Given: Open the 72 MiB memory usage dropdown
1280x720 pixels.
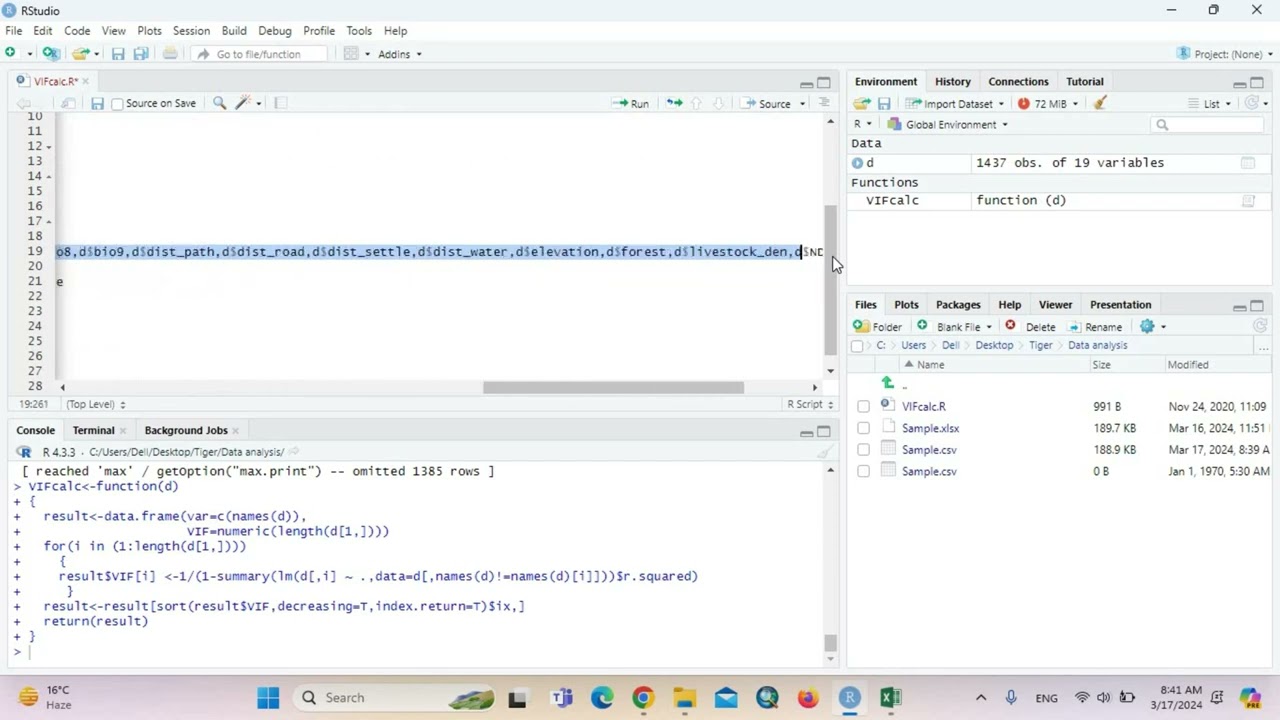Looking at the screenshot, I should coord(1048,104).
